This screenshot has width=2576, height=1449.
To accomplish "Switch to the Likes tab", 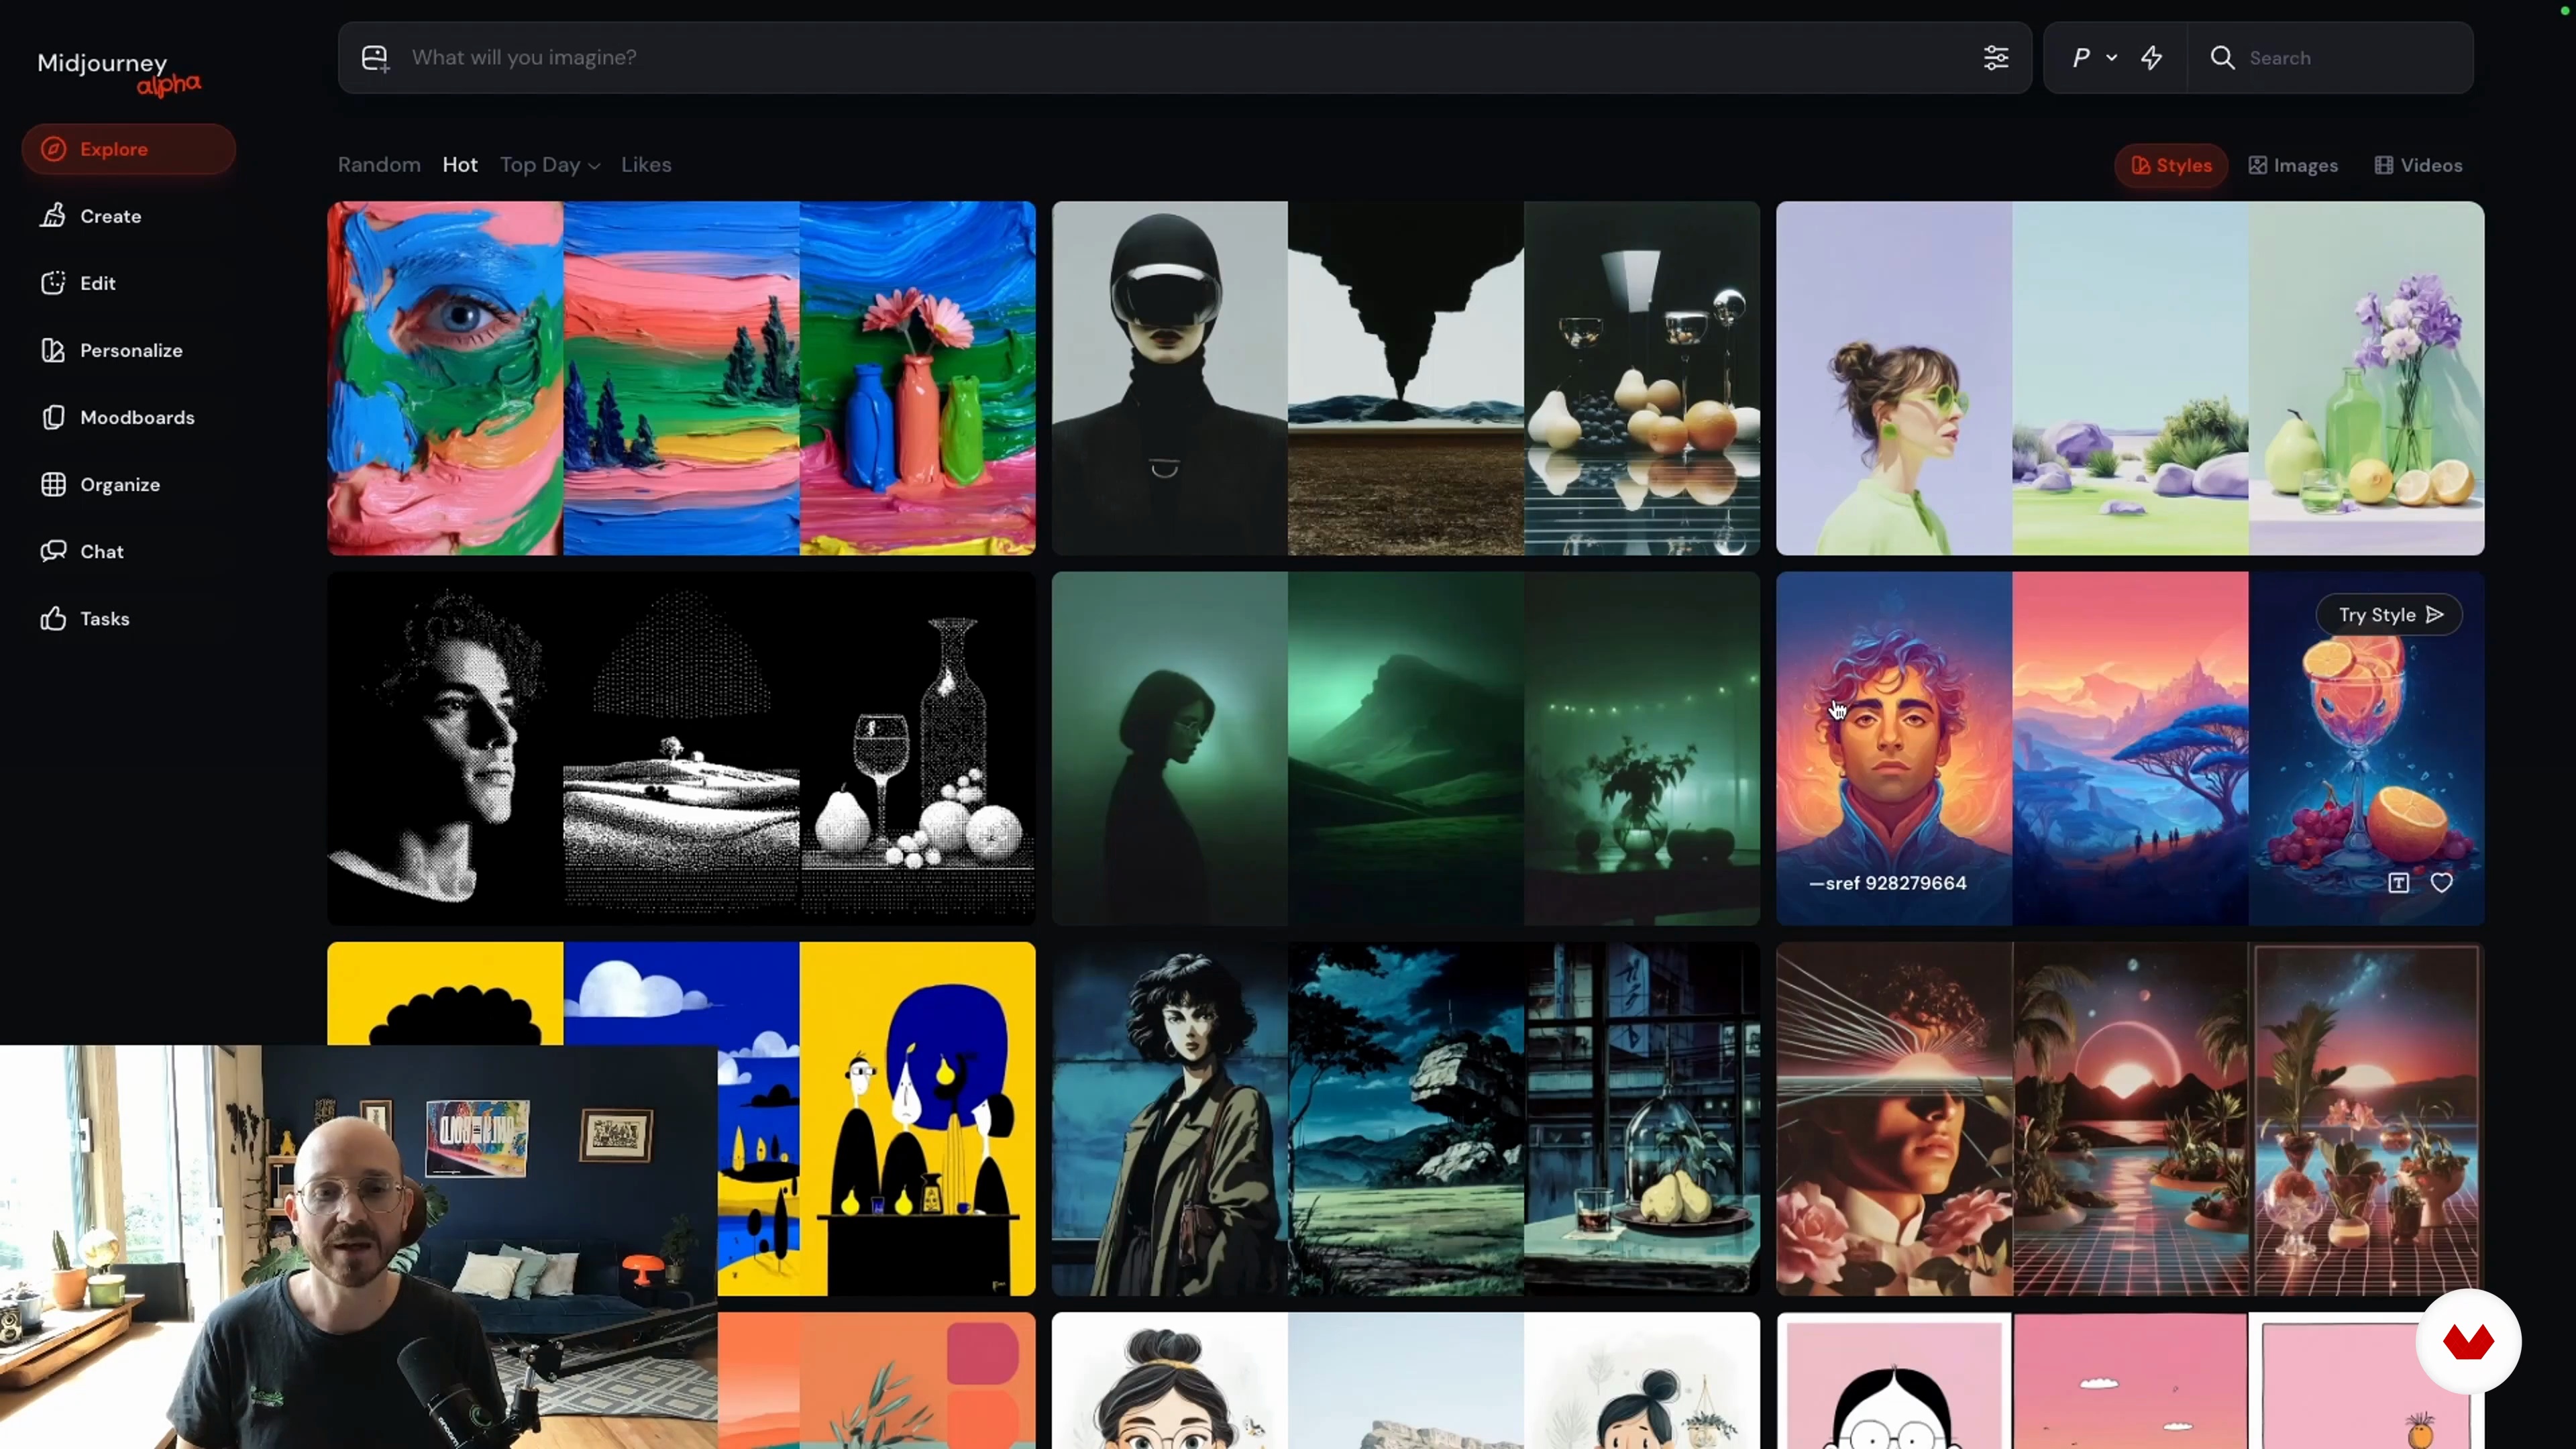I will 646,165.
